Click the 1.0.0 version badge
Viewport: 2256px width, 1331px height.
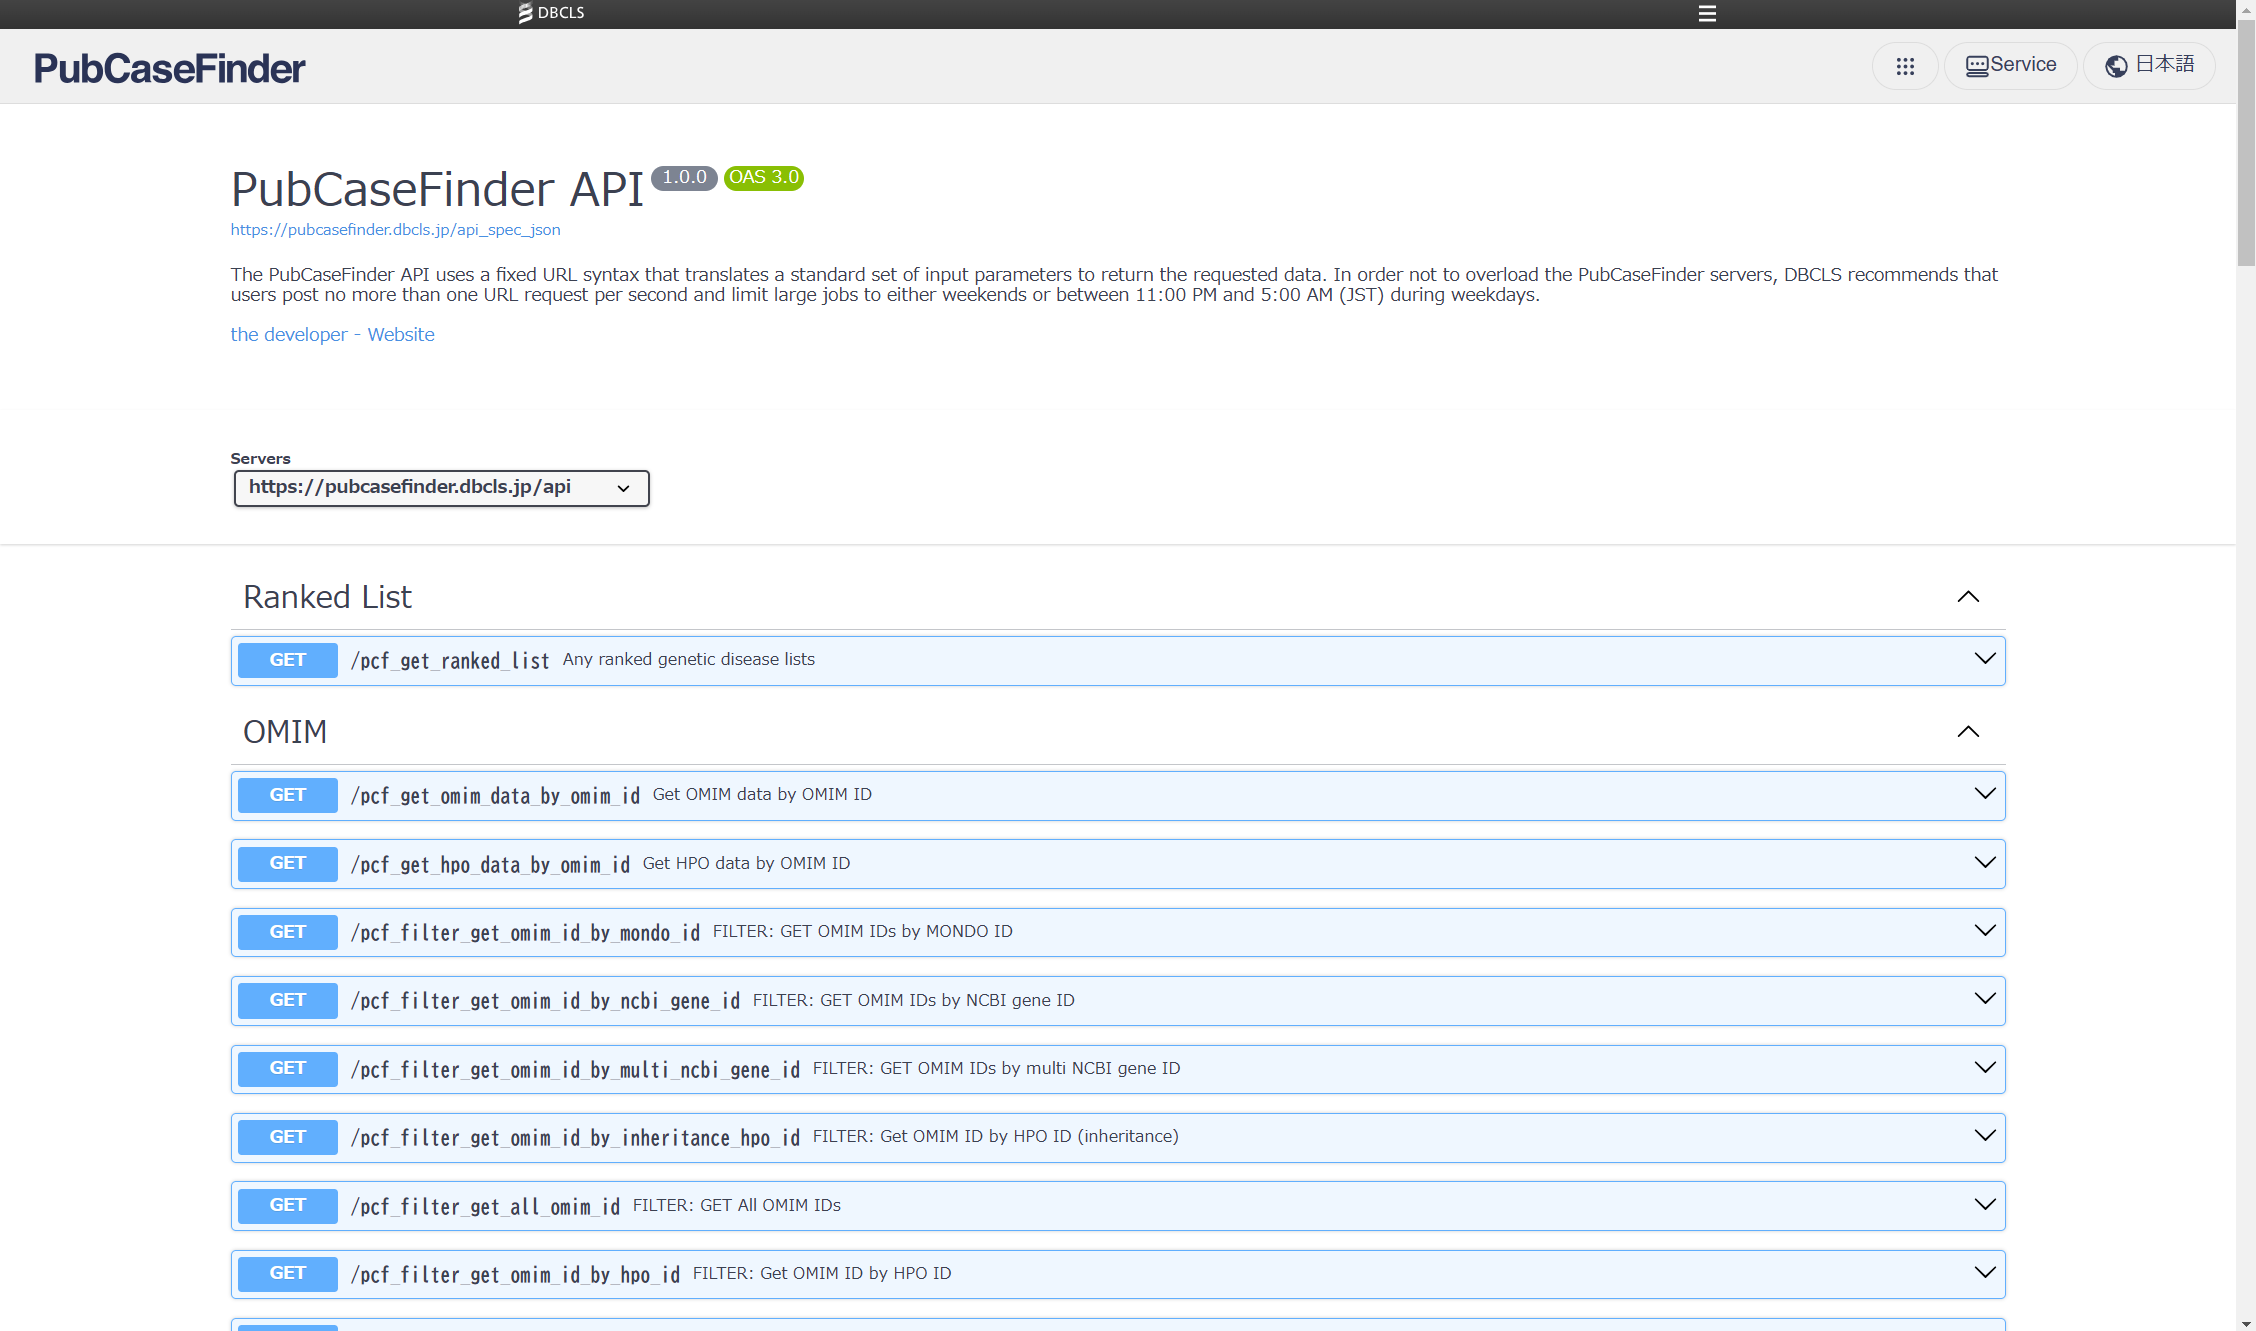684,178
